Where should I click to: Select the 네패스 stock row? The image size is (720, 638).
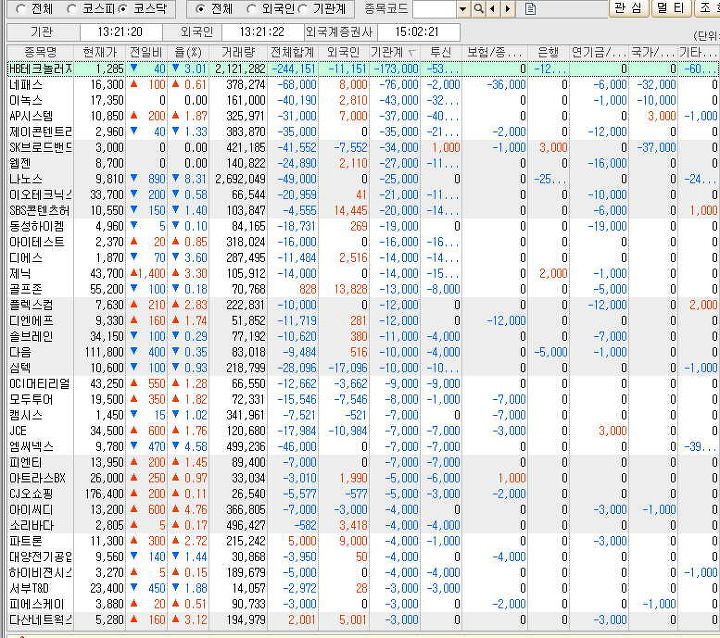pyautogui.click(x=363, y=85)
